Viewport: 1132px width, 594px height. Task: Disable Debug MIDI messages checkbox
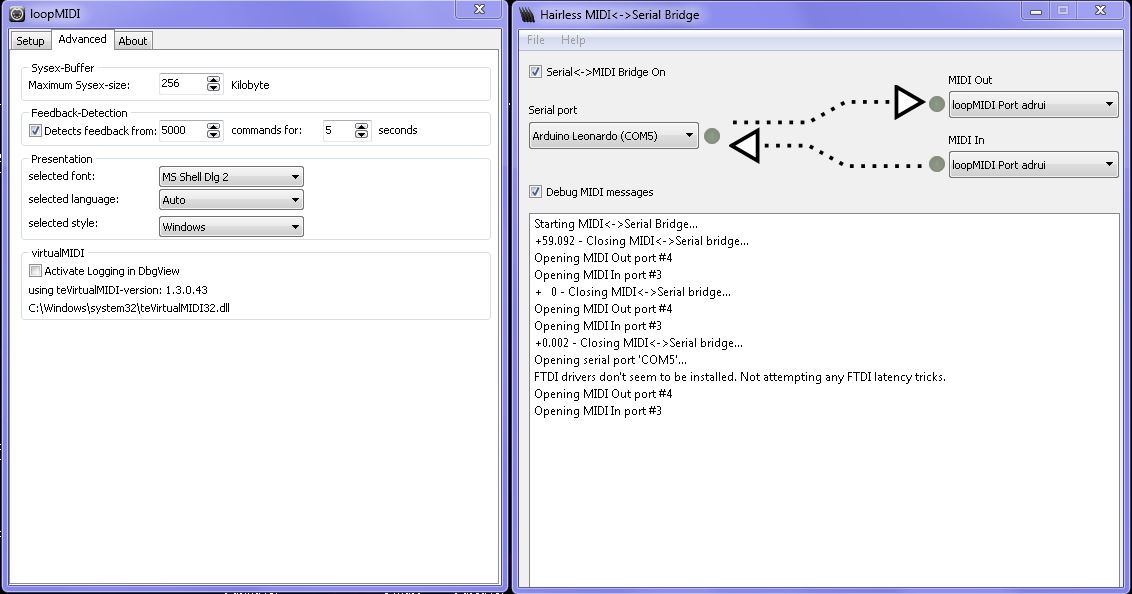click(535, 191)
